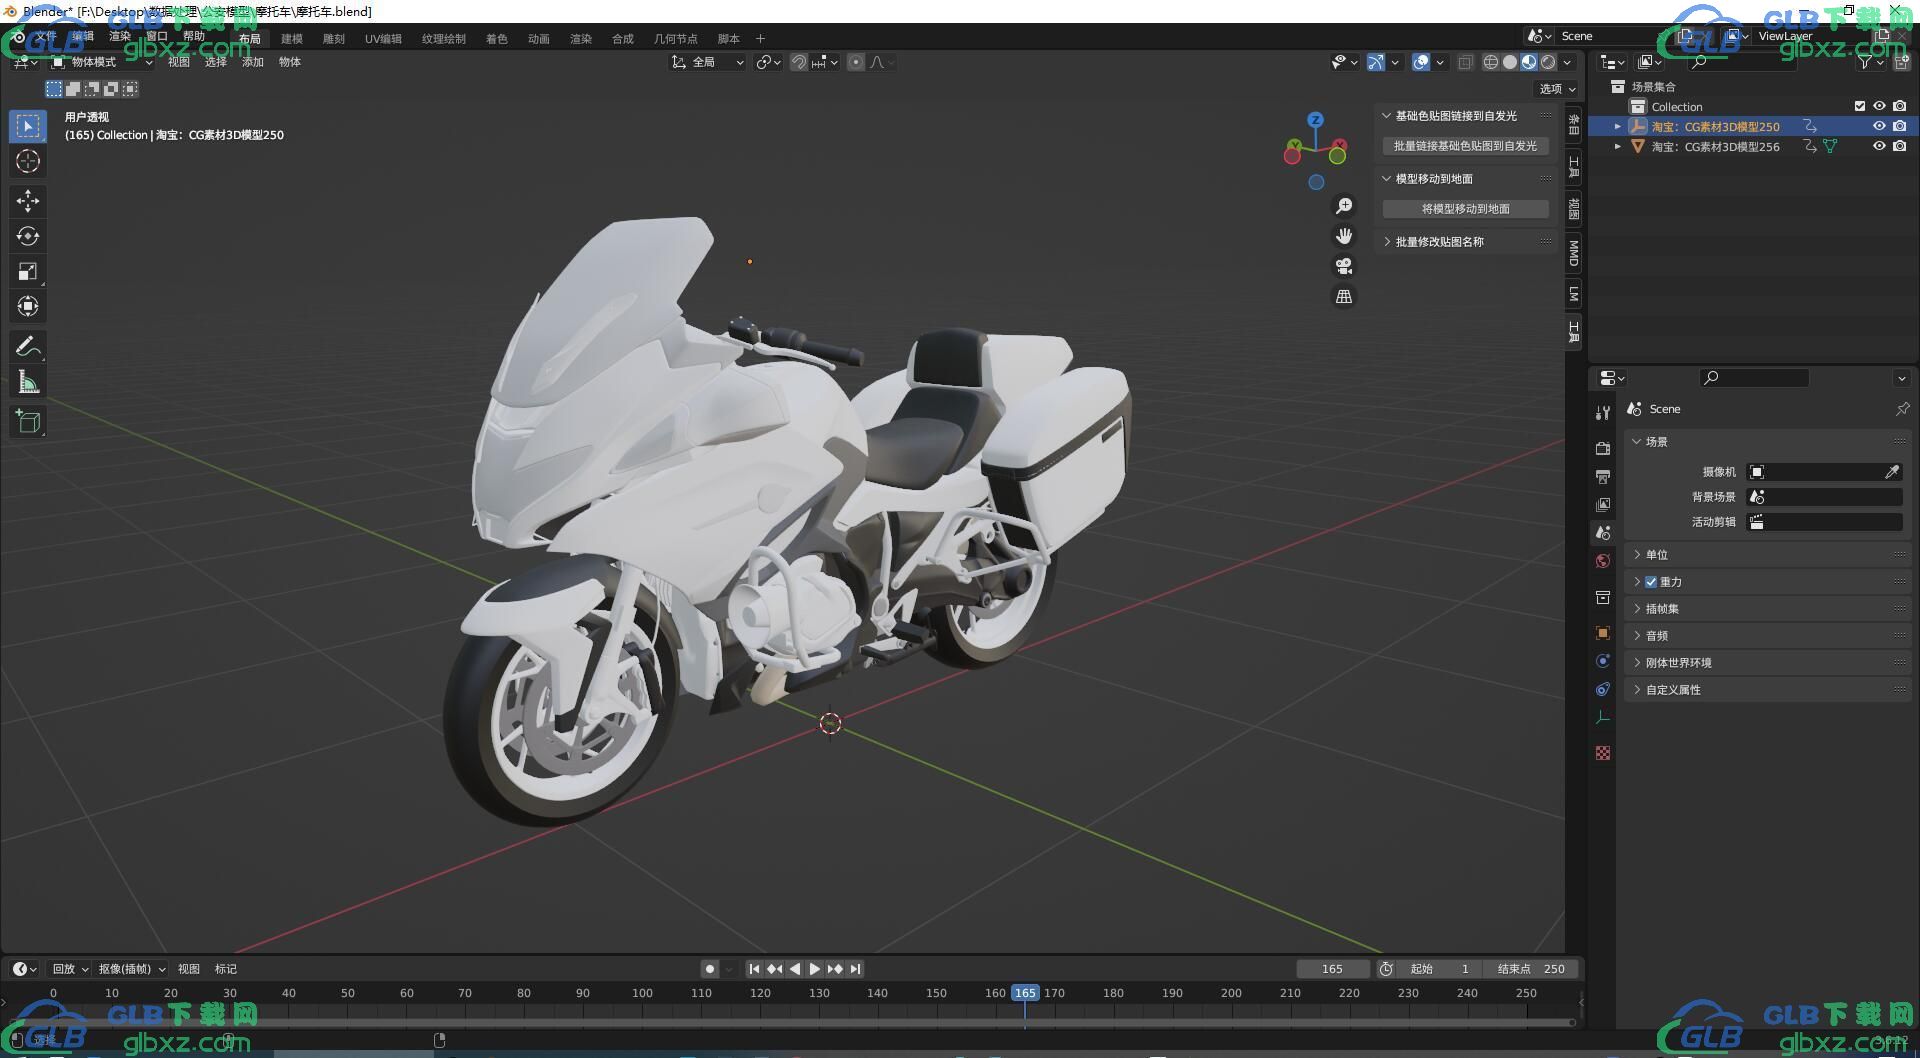This screenshot has height=1058, width=1920.
Task: Select the Add Cube tool
Action: pos(28,421)
